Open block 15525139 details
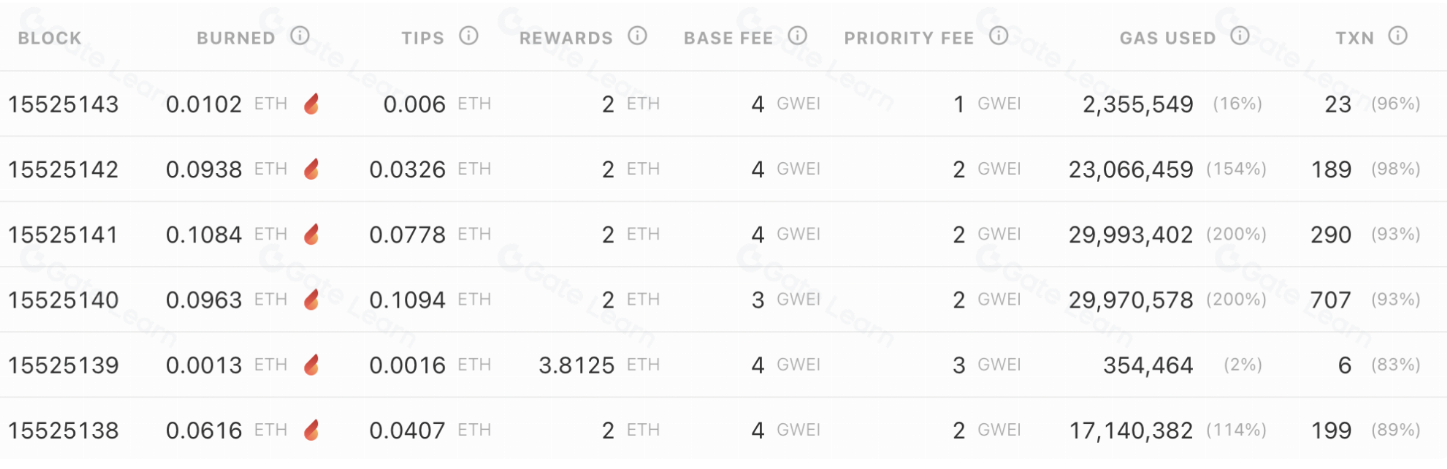This screenshot has width=1447, height=469. [63, 366]
